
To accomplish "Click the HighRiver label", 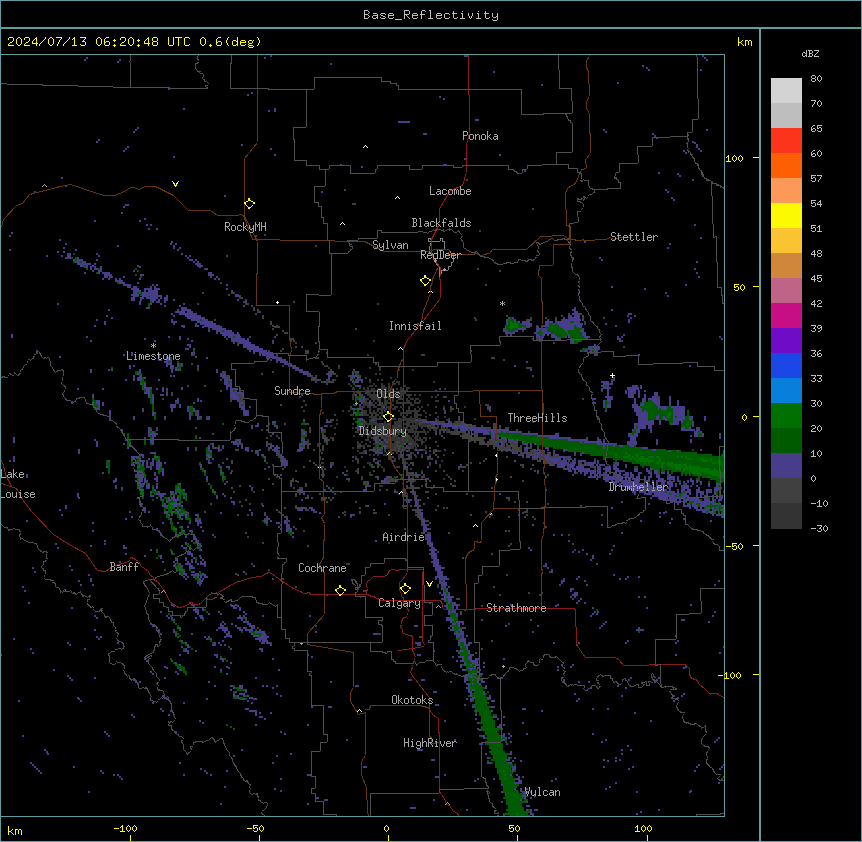I will click(x=430, y=743).
